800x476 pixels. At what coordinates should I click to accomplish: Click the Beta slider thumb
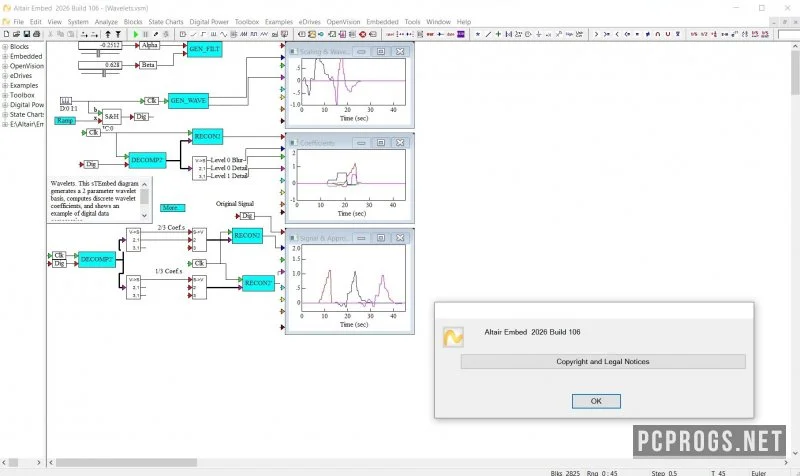pos(104,73)
